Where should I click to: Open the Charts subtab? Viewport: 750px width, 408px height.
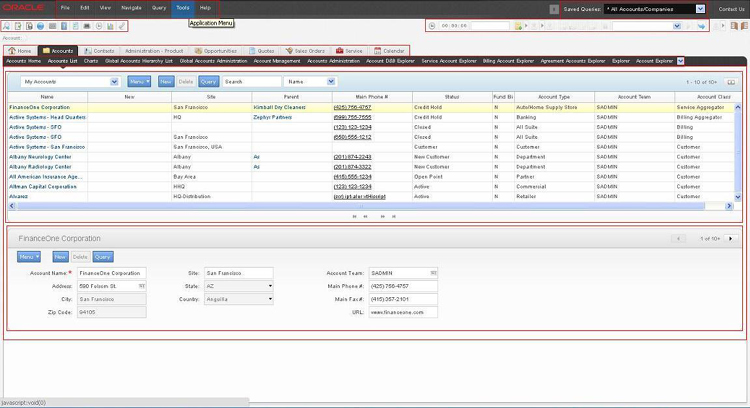tap(91, 61)
